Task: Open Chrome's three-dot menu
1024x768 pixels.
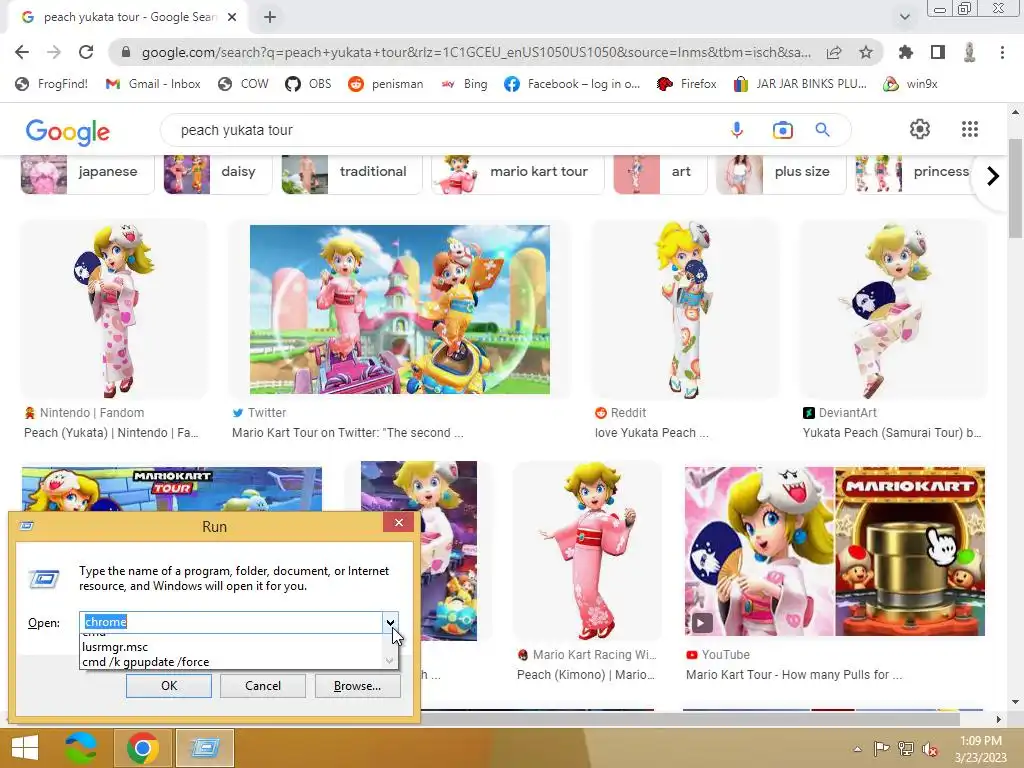Action: point(1002,52)
